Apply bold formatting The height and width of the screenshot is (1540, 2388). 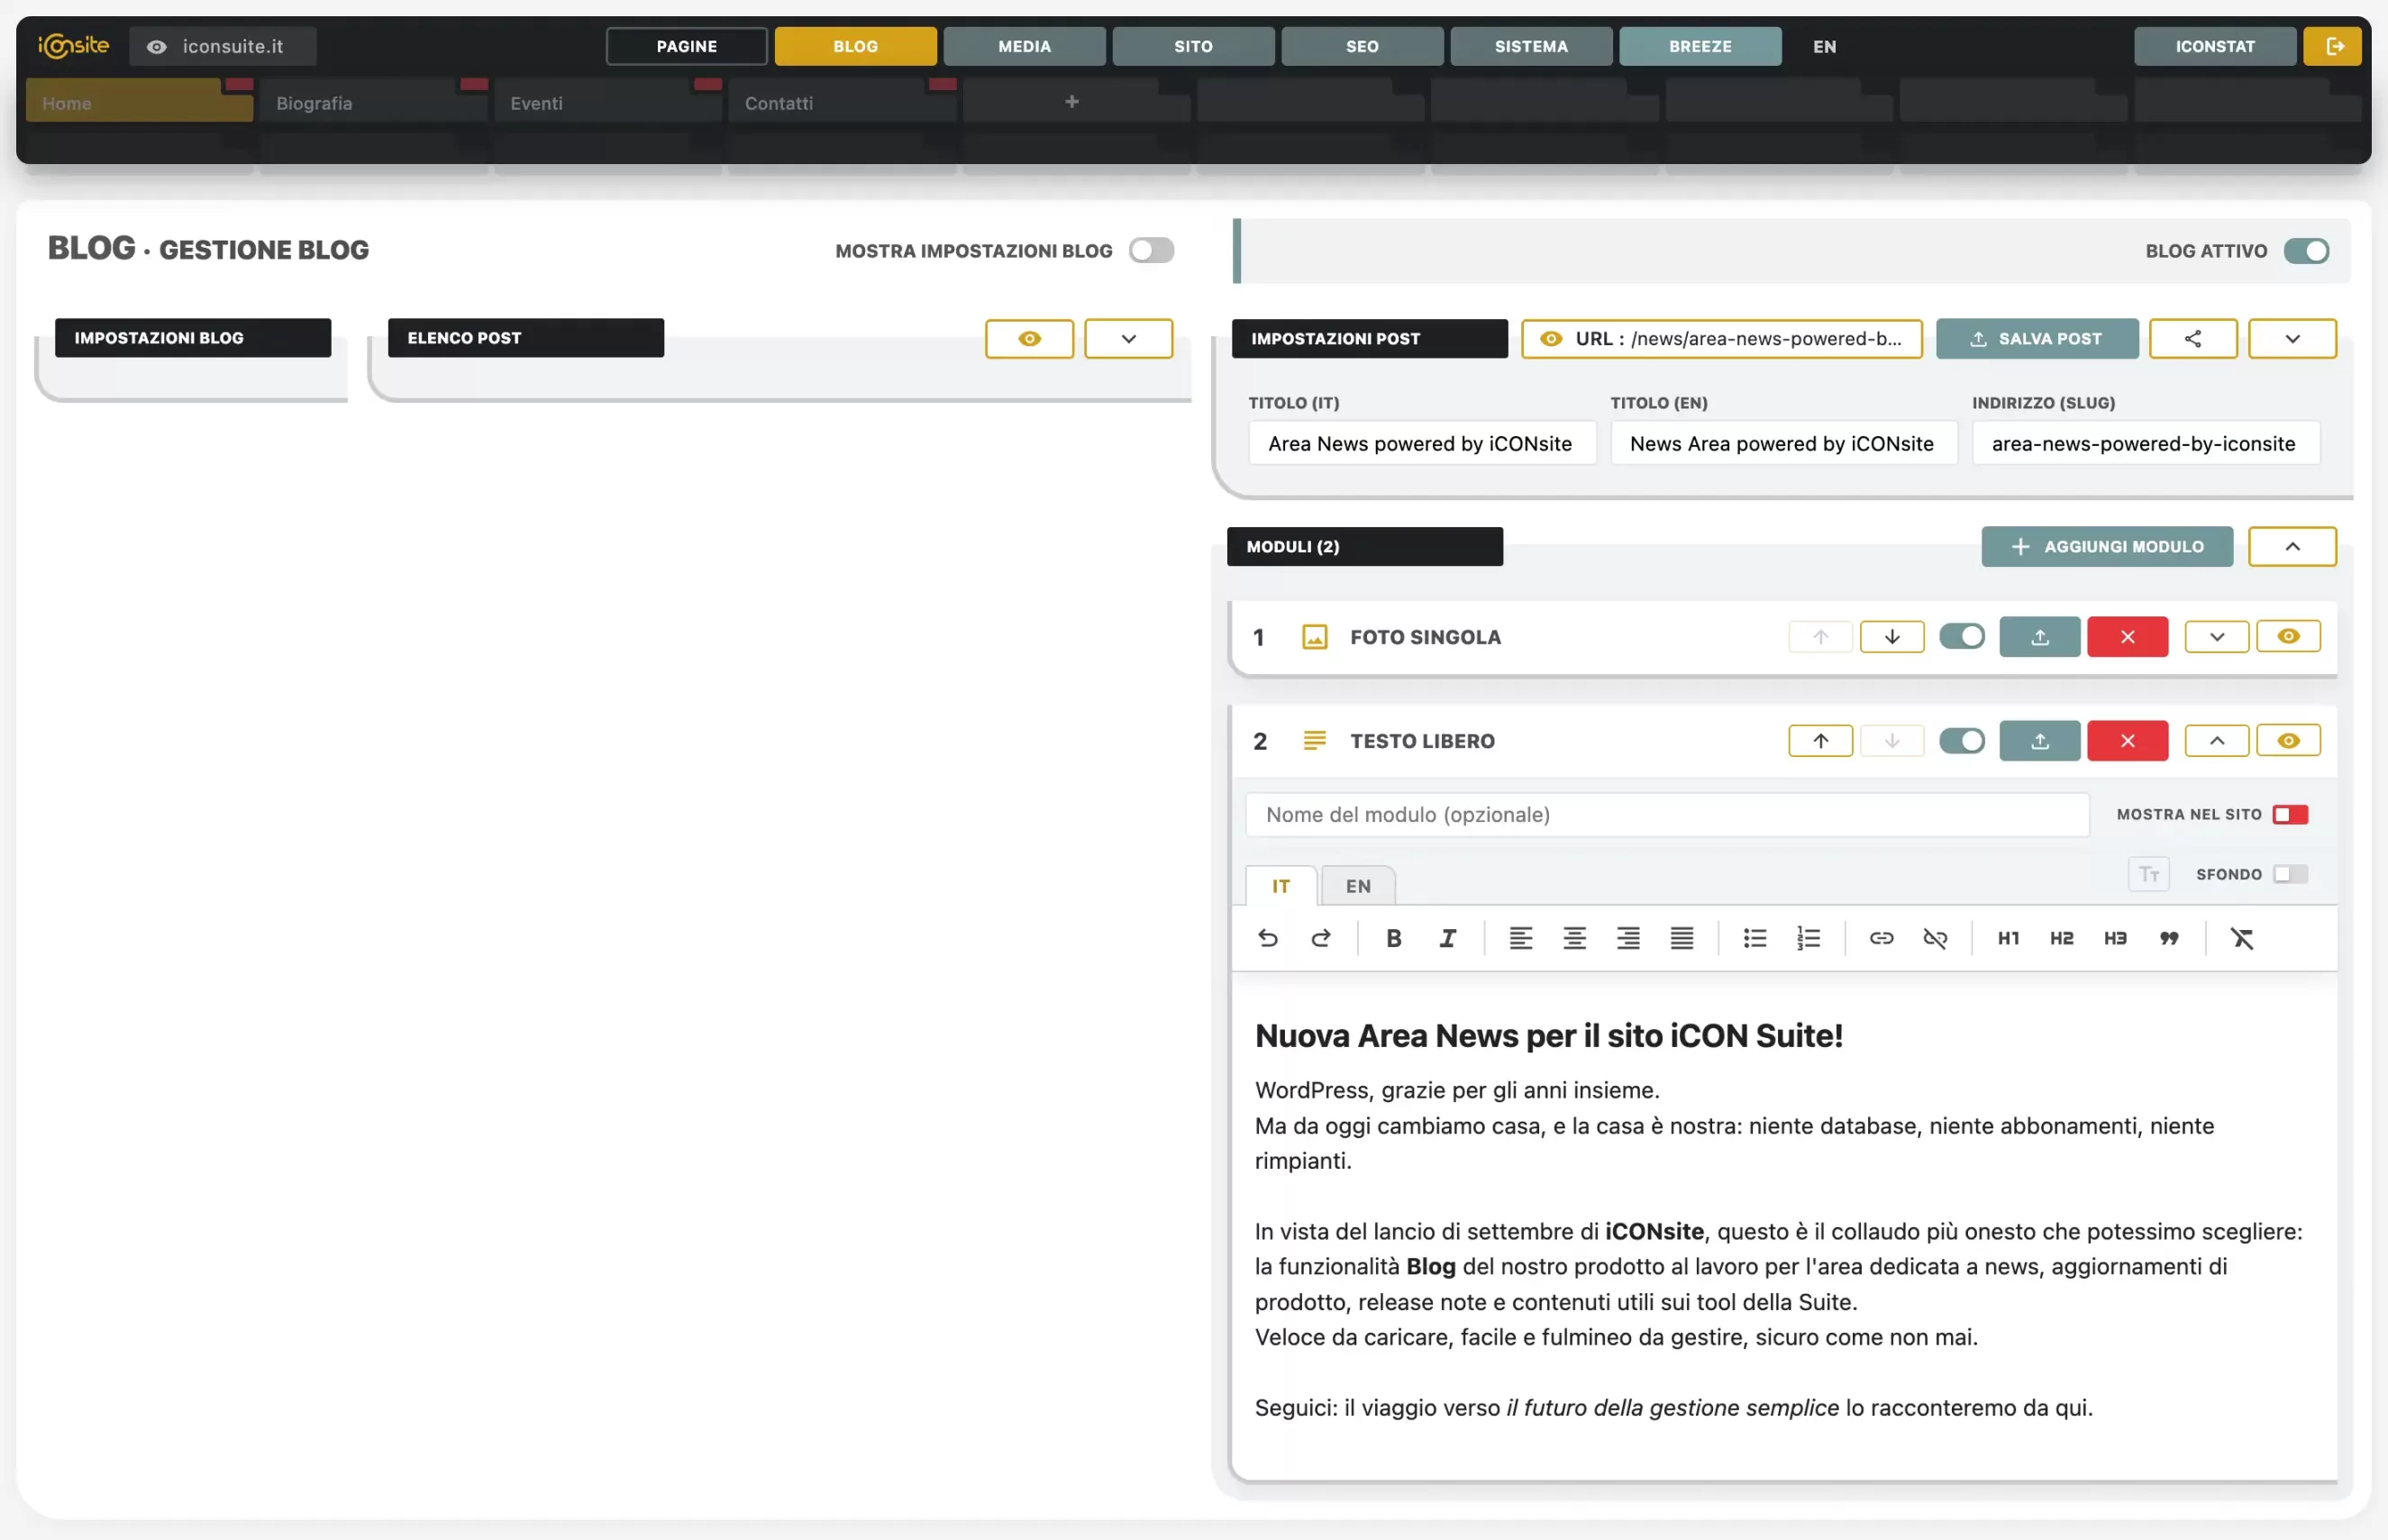point(1394,938)
